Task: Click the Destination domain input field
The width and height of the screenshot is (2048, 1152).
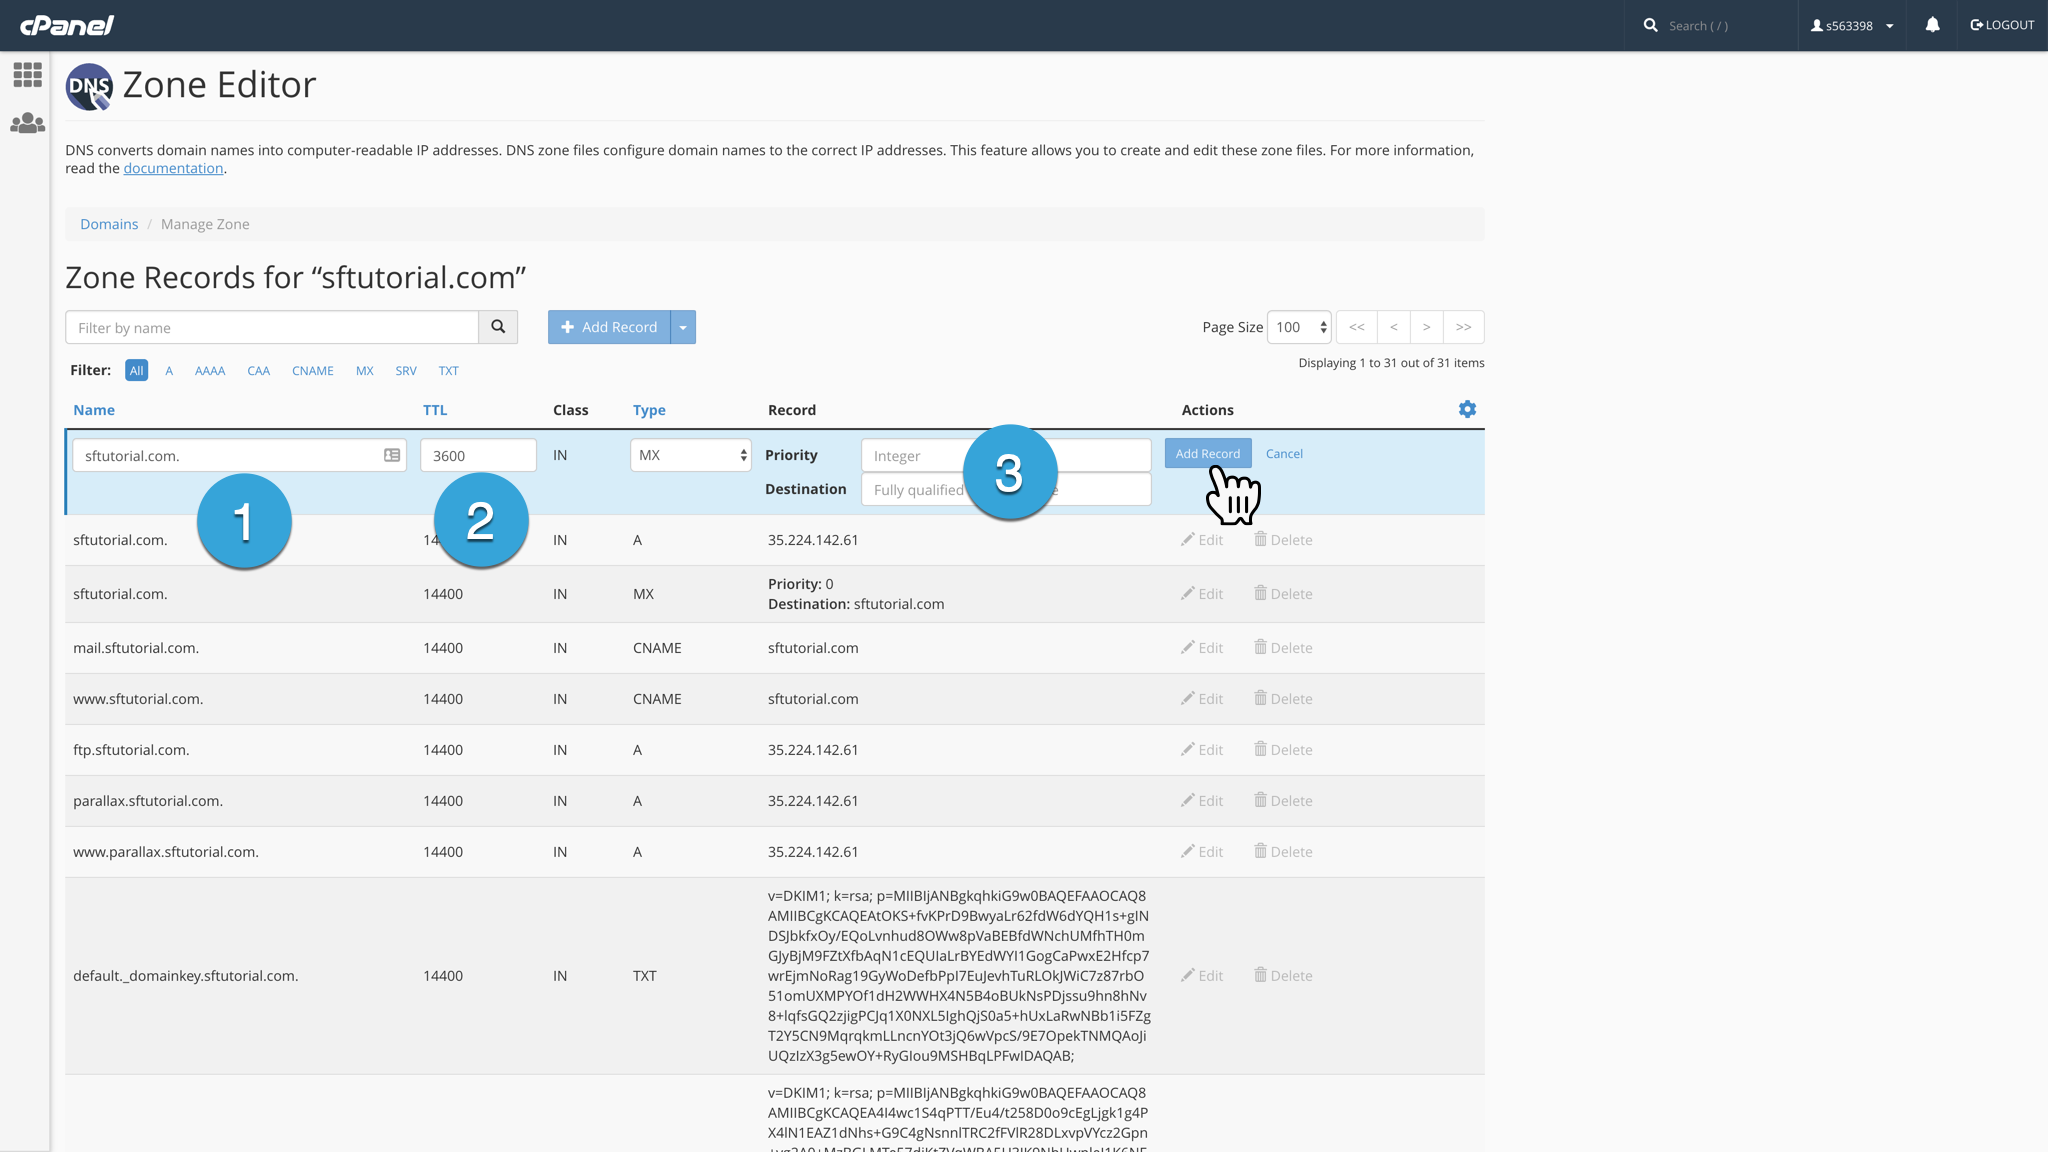Action: (1006, 489)
